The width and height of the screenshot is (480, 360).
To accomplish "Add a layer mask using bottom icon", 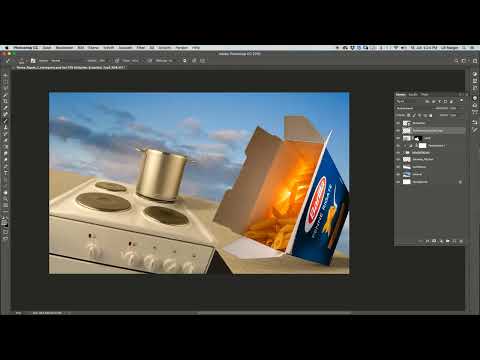I will click(x=434, y=241).
